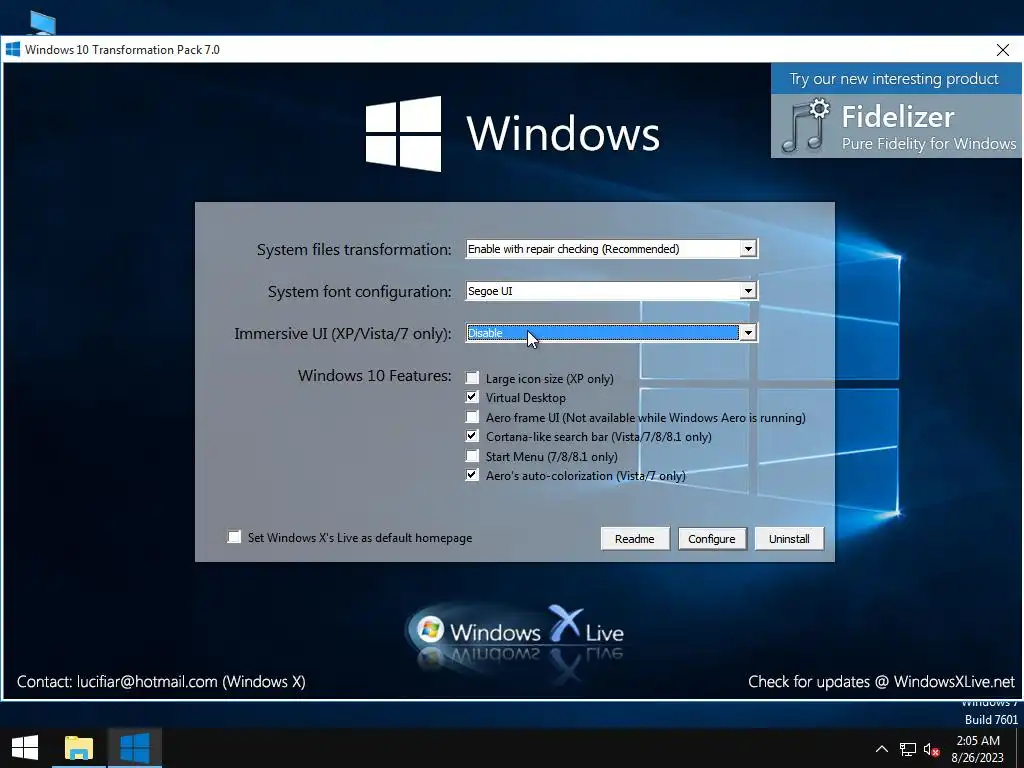Click the large Windows logo banner
1024x768 pixels.
(x=512, y=133)
